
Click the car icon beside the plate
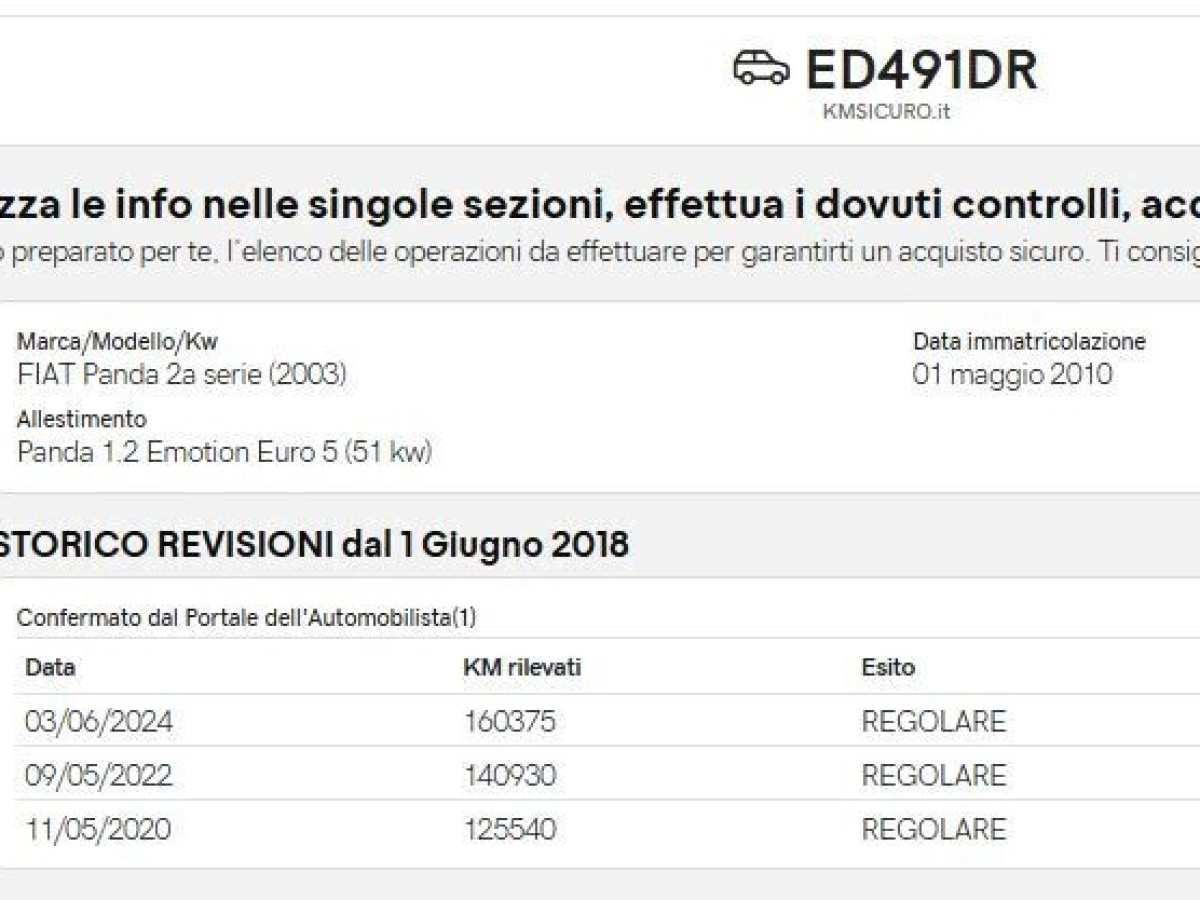click(761, 68)
